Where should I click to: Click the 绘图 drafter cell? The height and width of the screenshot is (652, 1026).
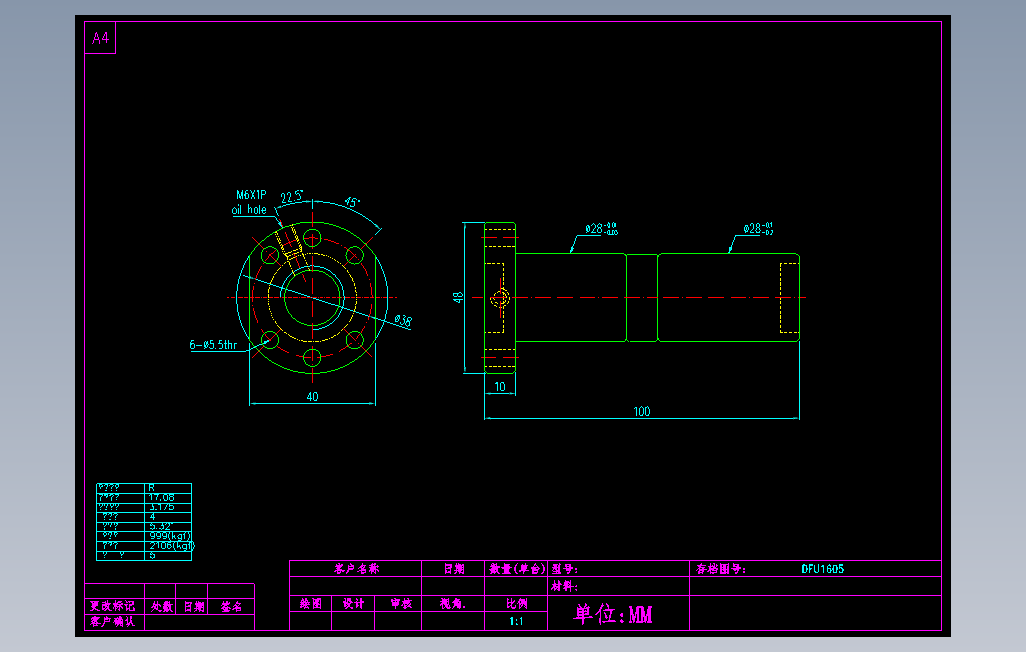(x=311, y=604)
